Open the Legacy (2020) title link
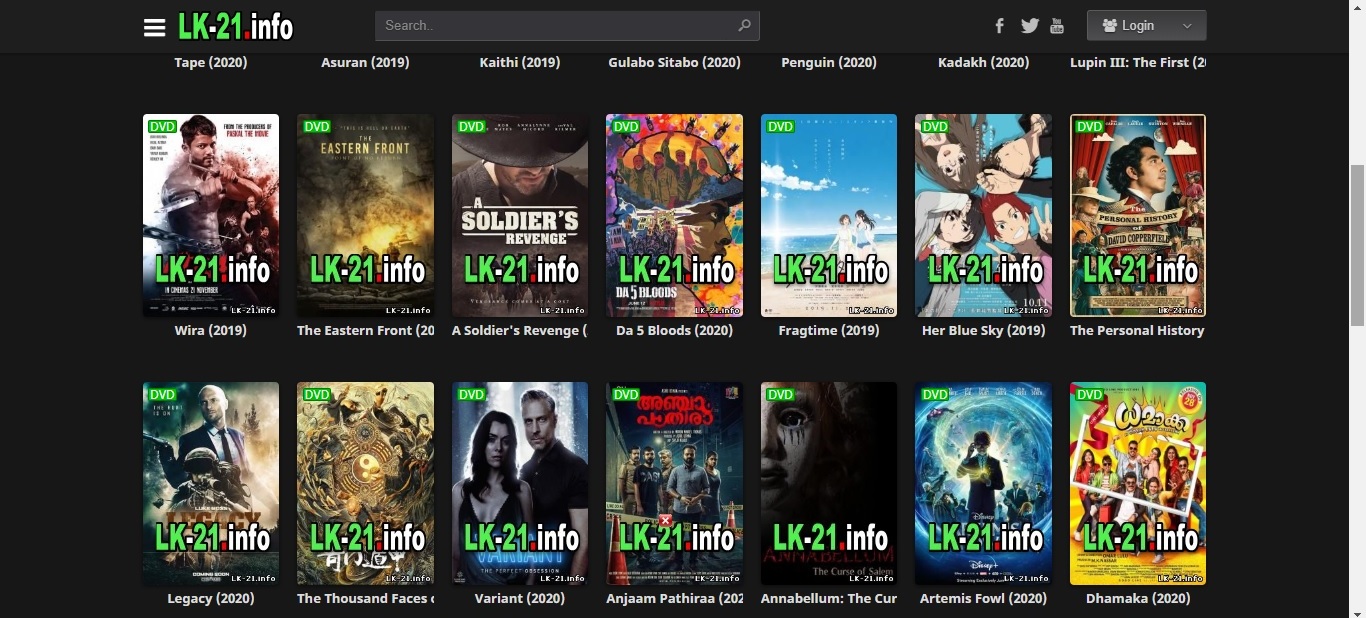This screenshot has height=618, width=1366. coord(211,598)
